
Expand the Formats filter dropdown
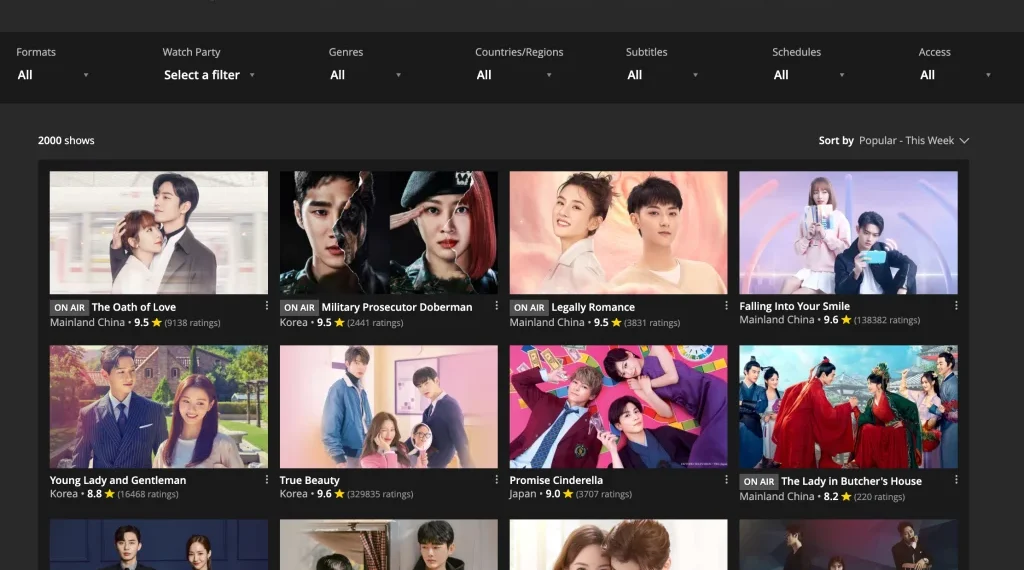click(x=53, y=75)
